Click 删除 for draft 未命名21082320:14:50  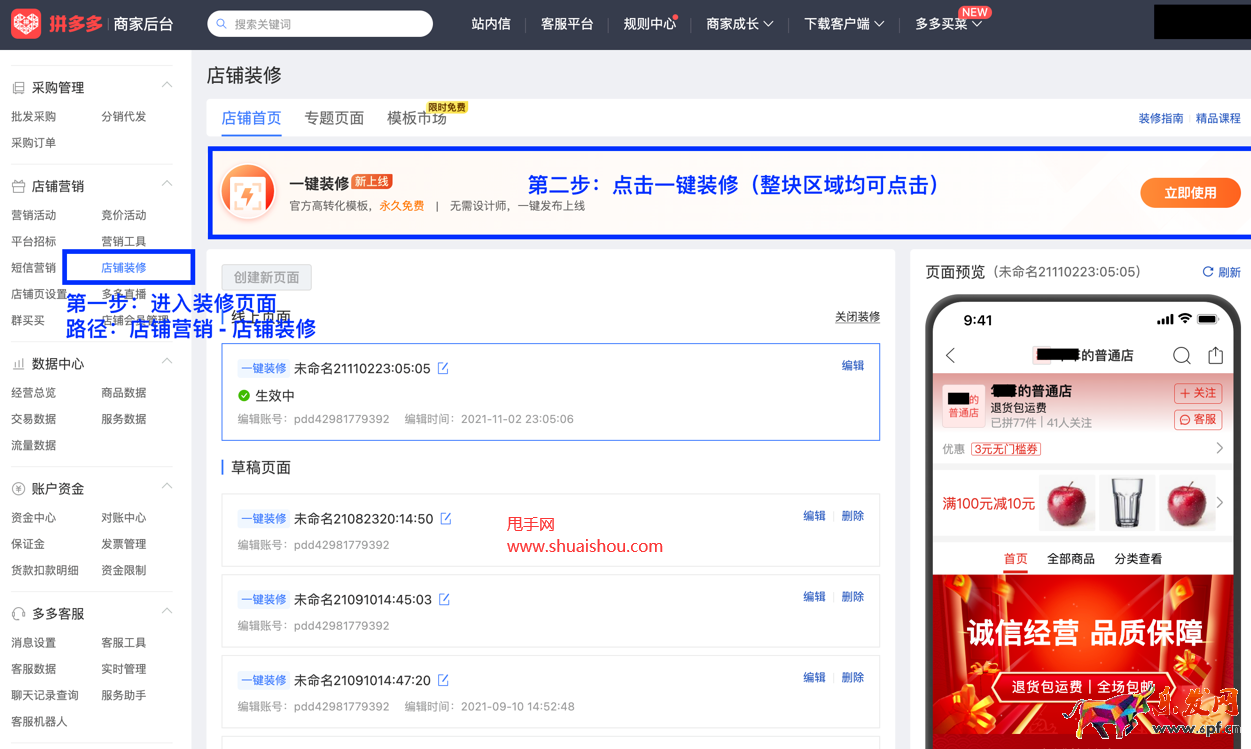click(x=852, y=516)
